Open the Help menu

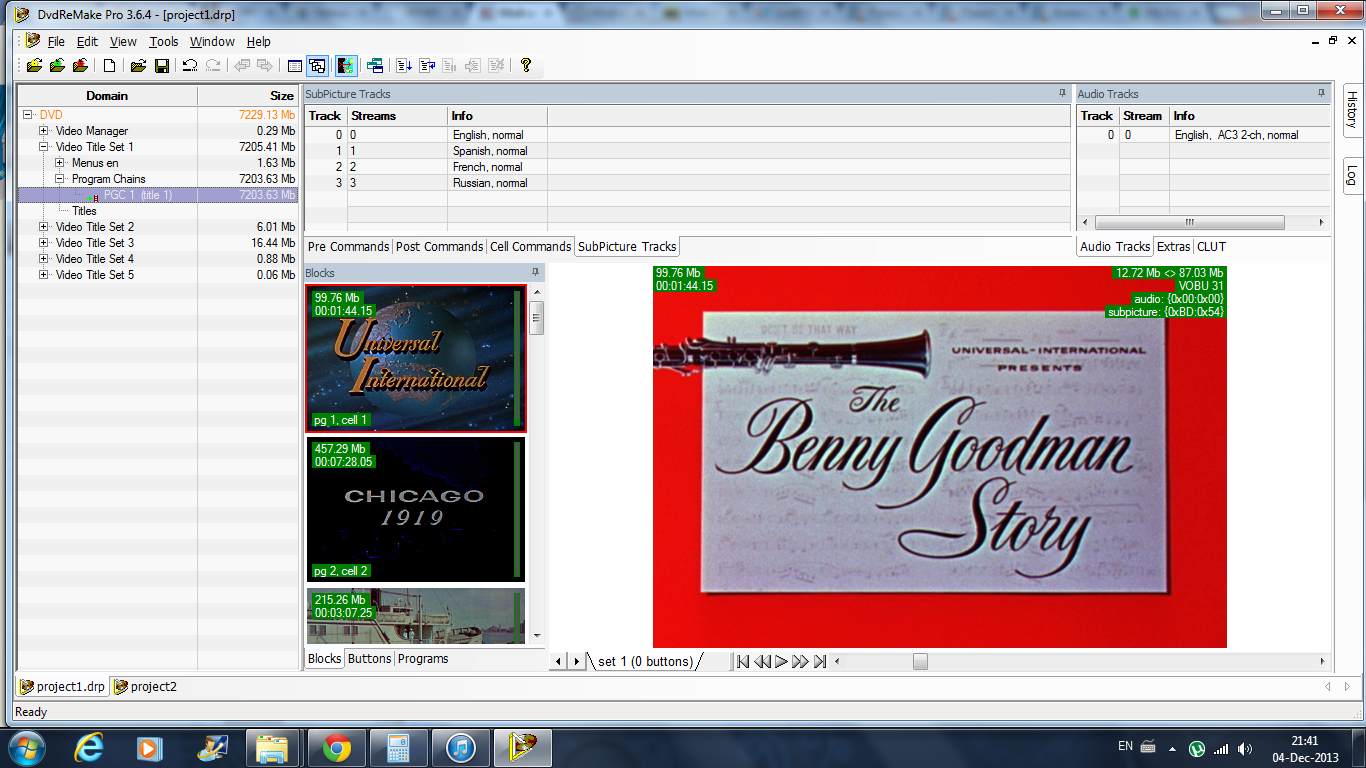(x=259, y=42)
